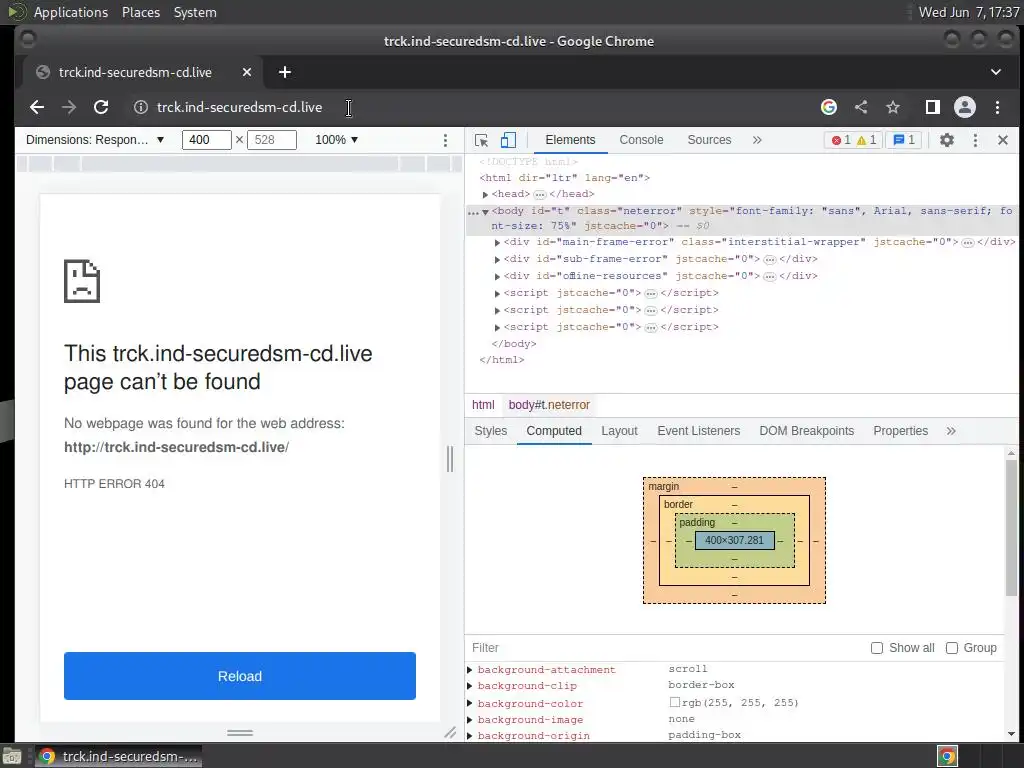Click the Chrome taskbar window button
Viewport: 1024px width, 768px height.
pyautogui.click(x=118, y=756)
